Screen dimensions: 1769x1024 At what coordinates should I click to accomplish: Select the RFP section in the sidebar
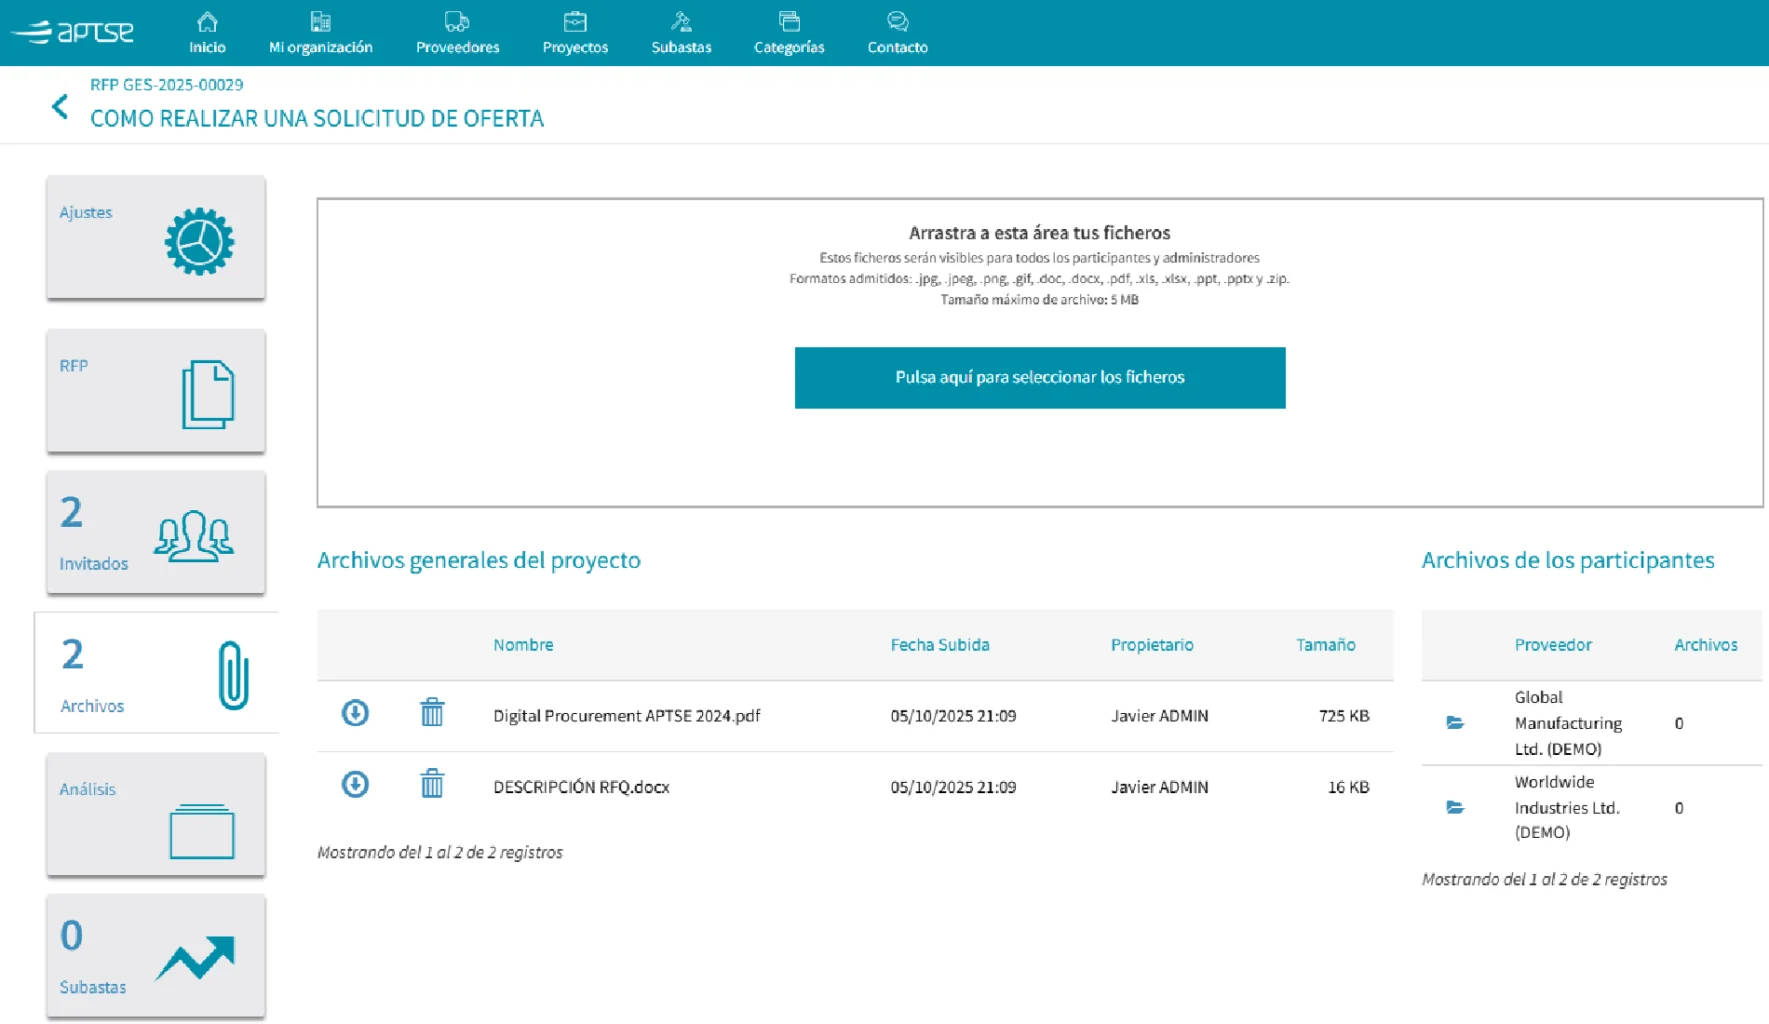[x=155, y=391]
